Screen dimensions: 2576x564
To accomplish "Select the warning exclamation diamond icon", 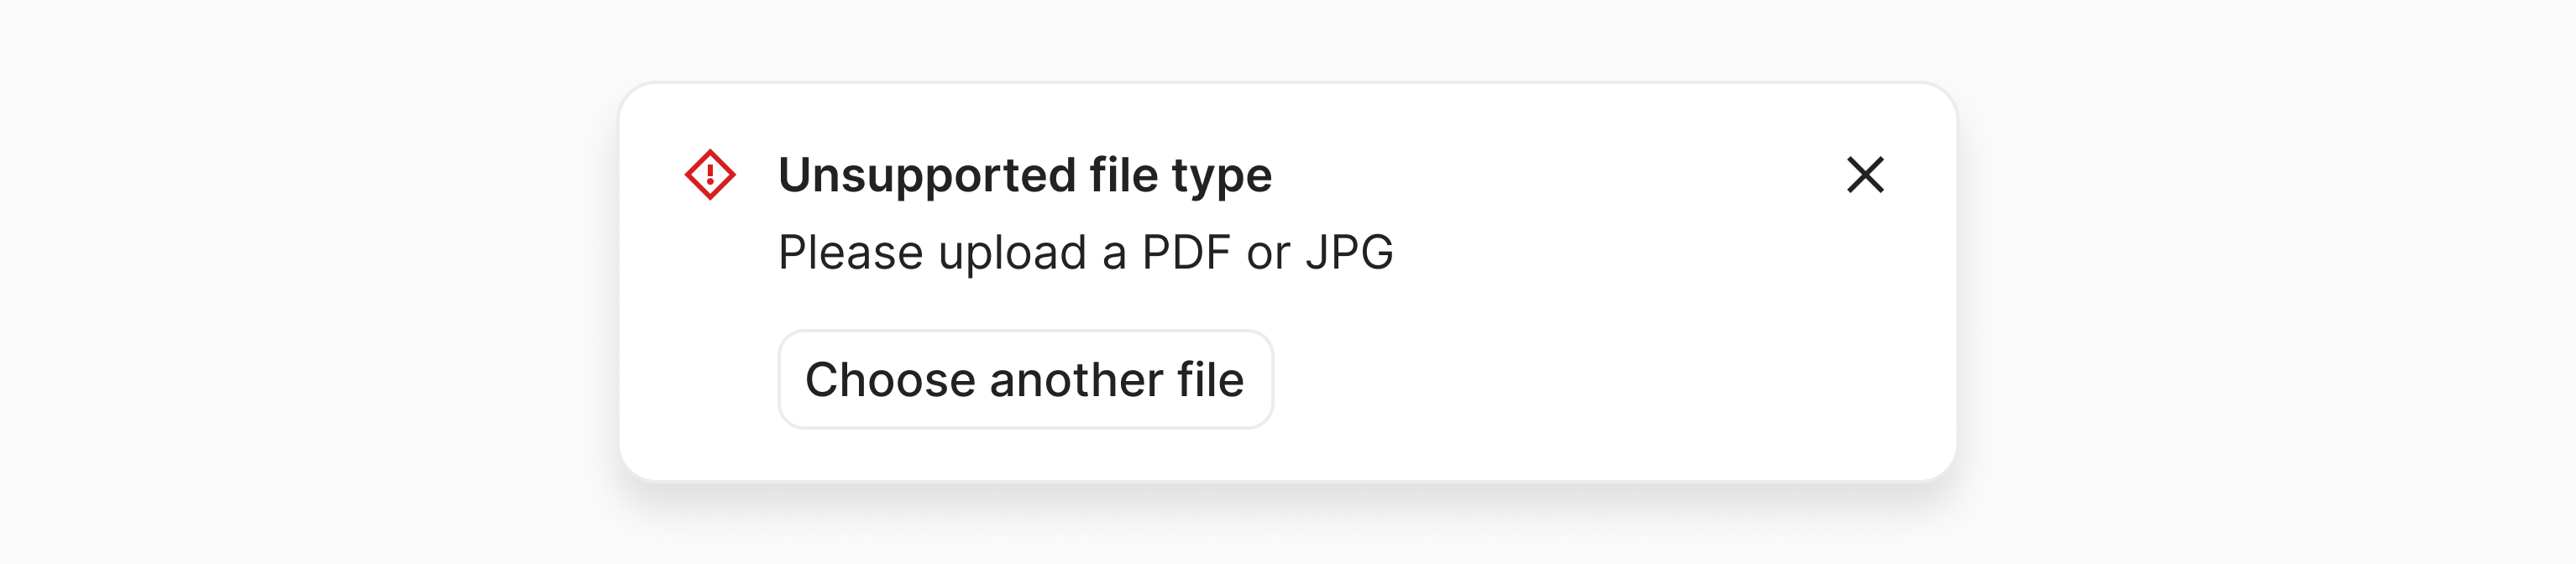I will tap(710, 175).
